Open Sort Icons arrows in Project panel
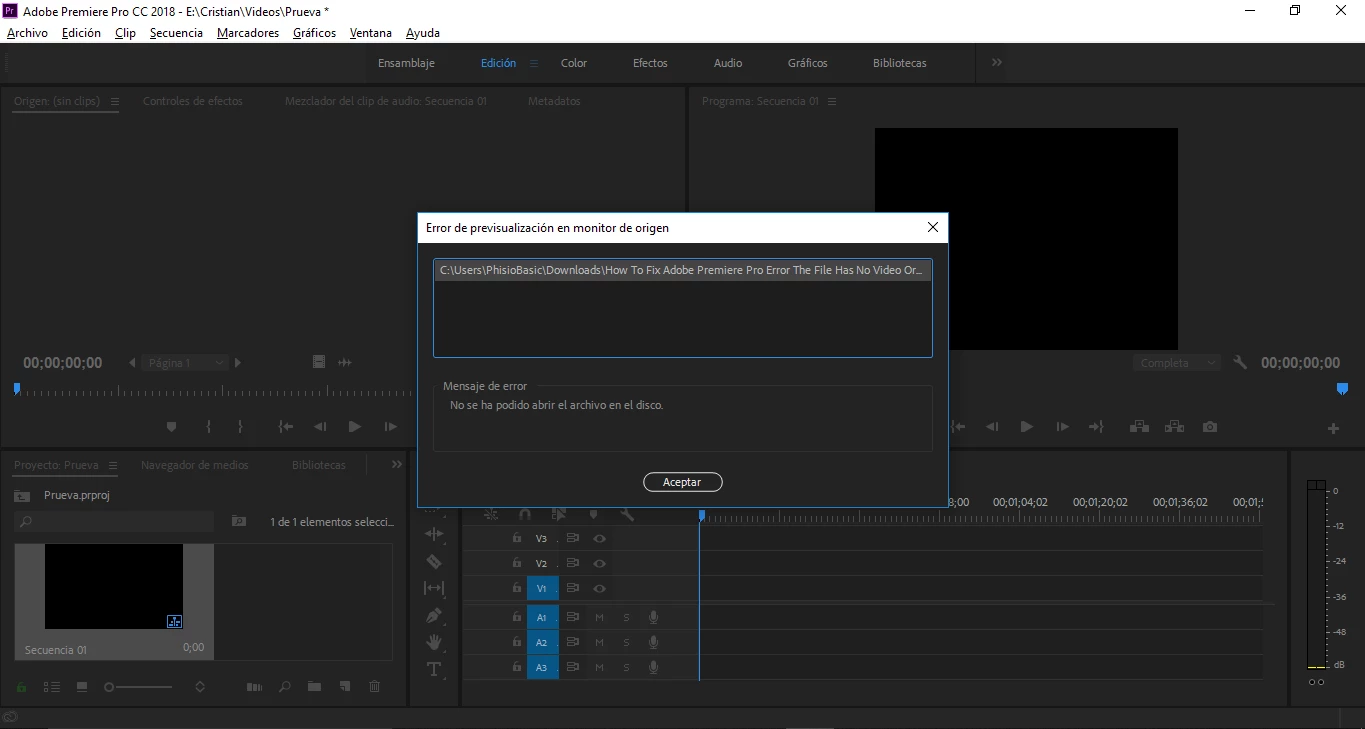Screen dimensions: 1365x729 (x=200, y=687)
